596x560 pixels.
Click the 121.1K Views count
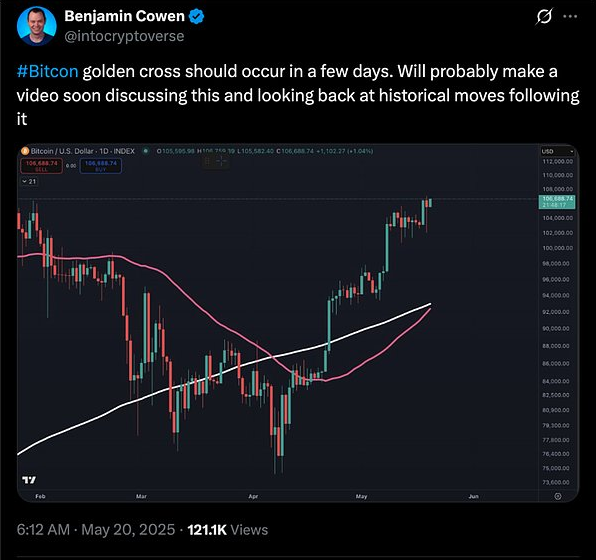228,530
